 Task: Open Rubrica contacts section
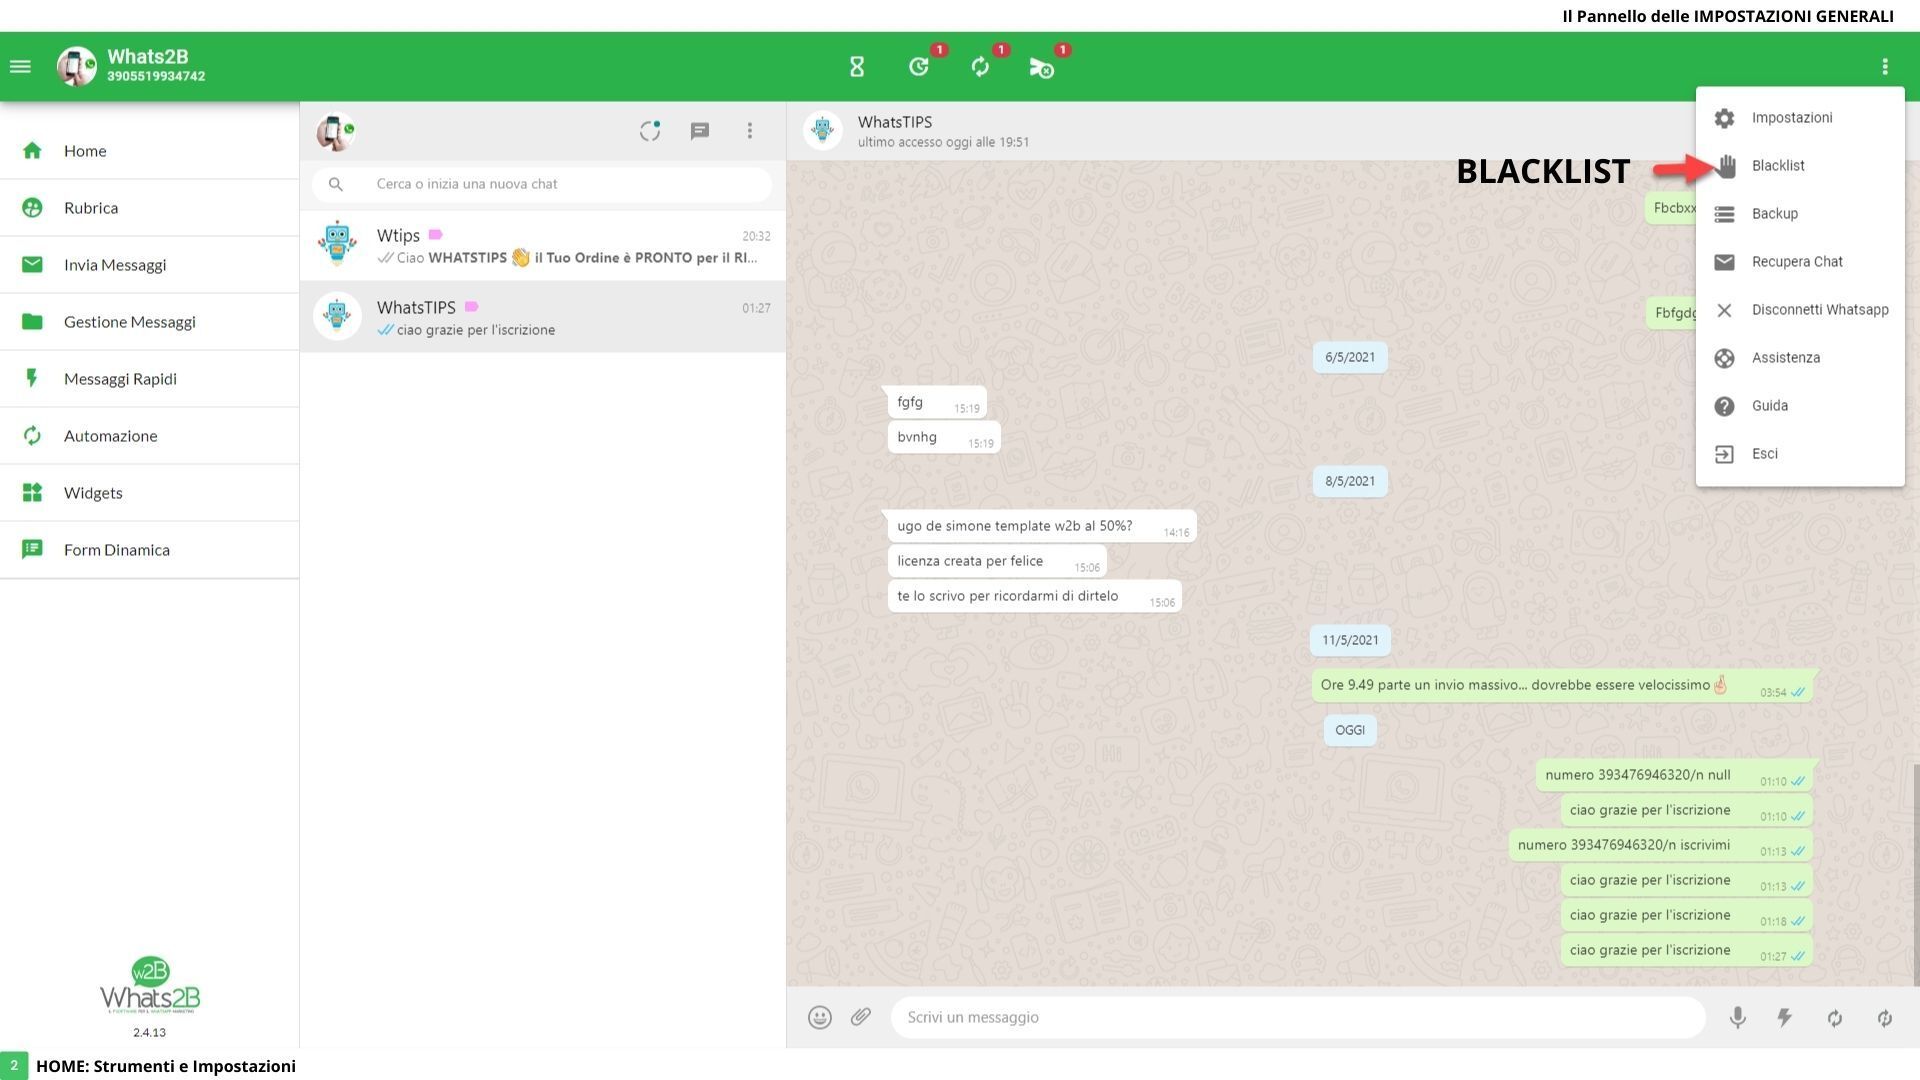click(x=149, y=208)
